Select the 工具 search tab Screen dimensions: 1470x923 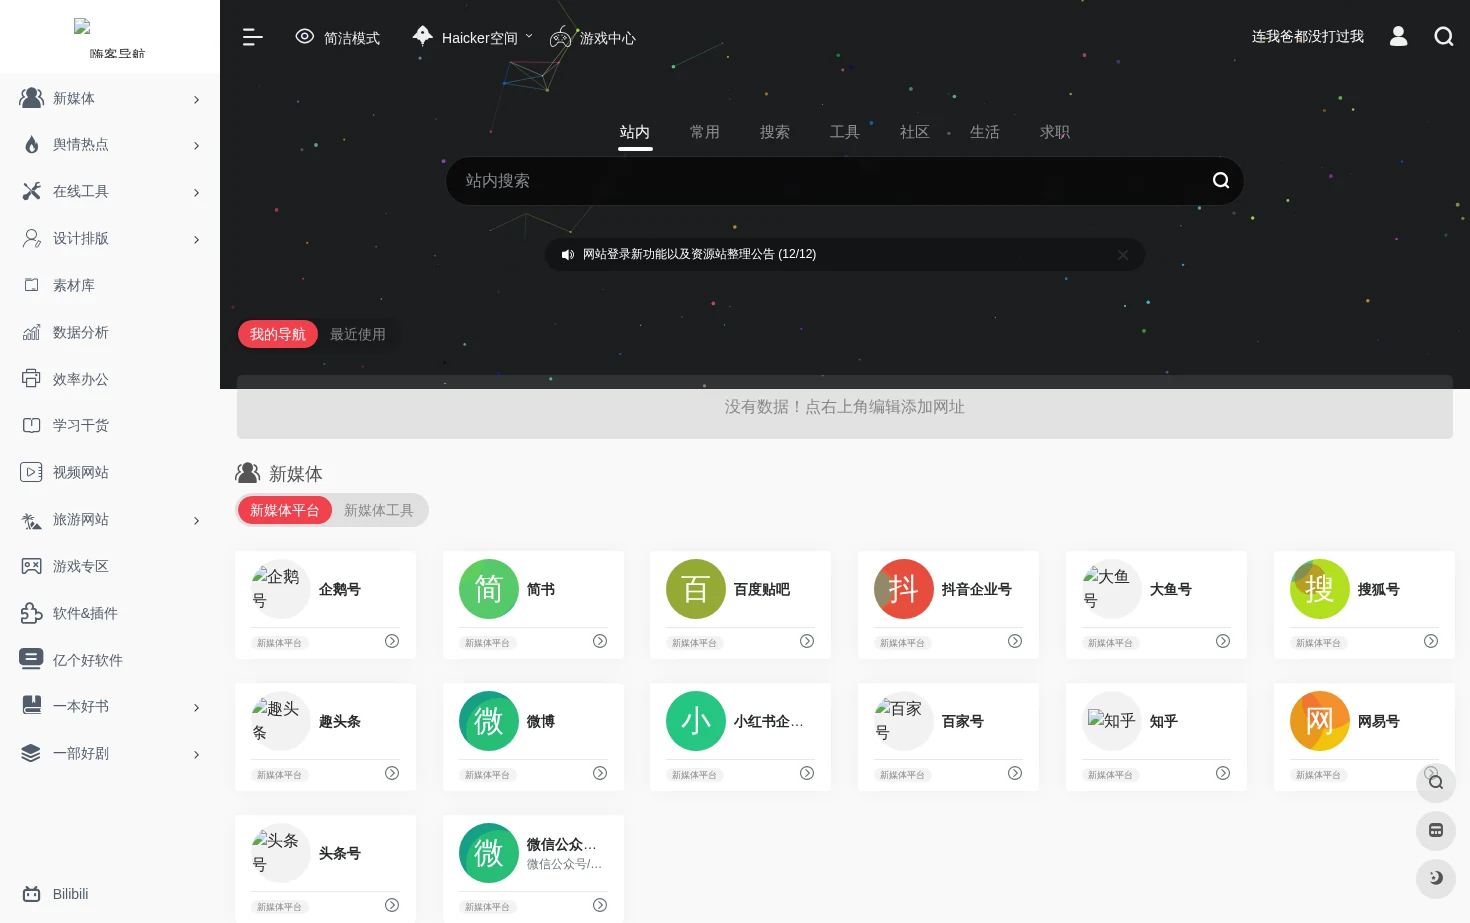tap(845, 132)
